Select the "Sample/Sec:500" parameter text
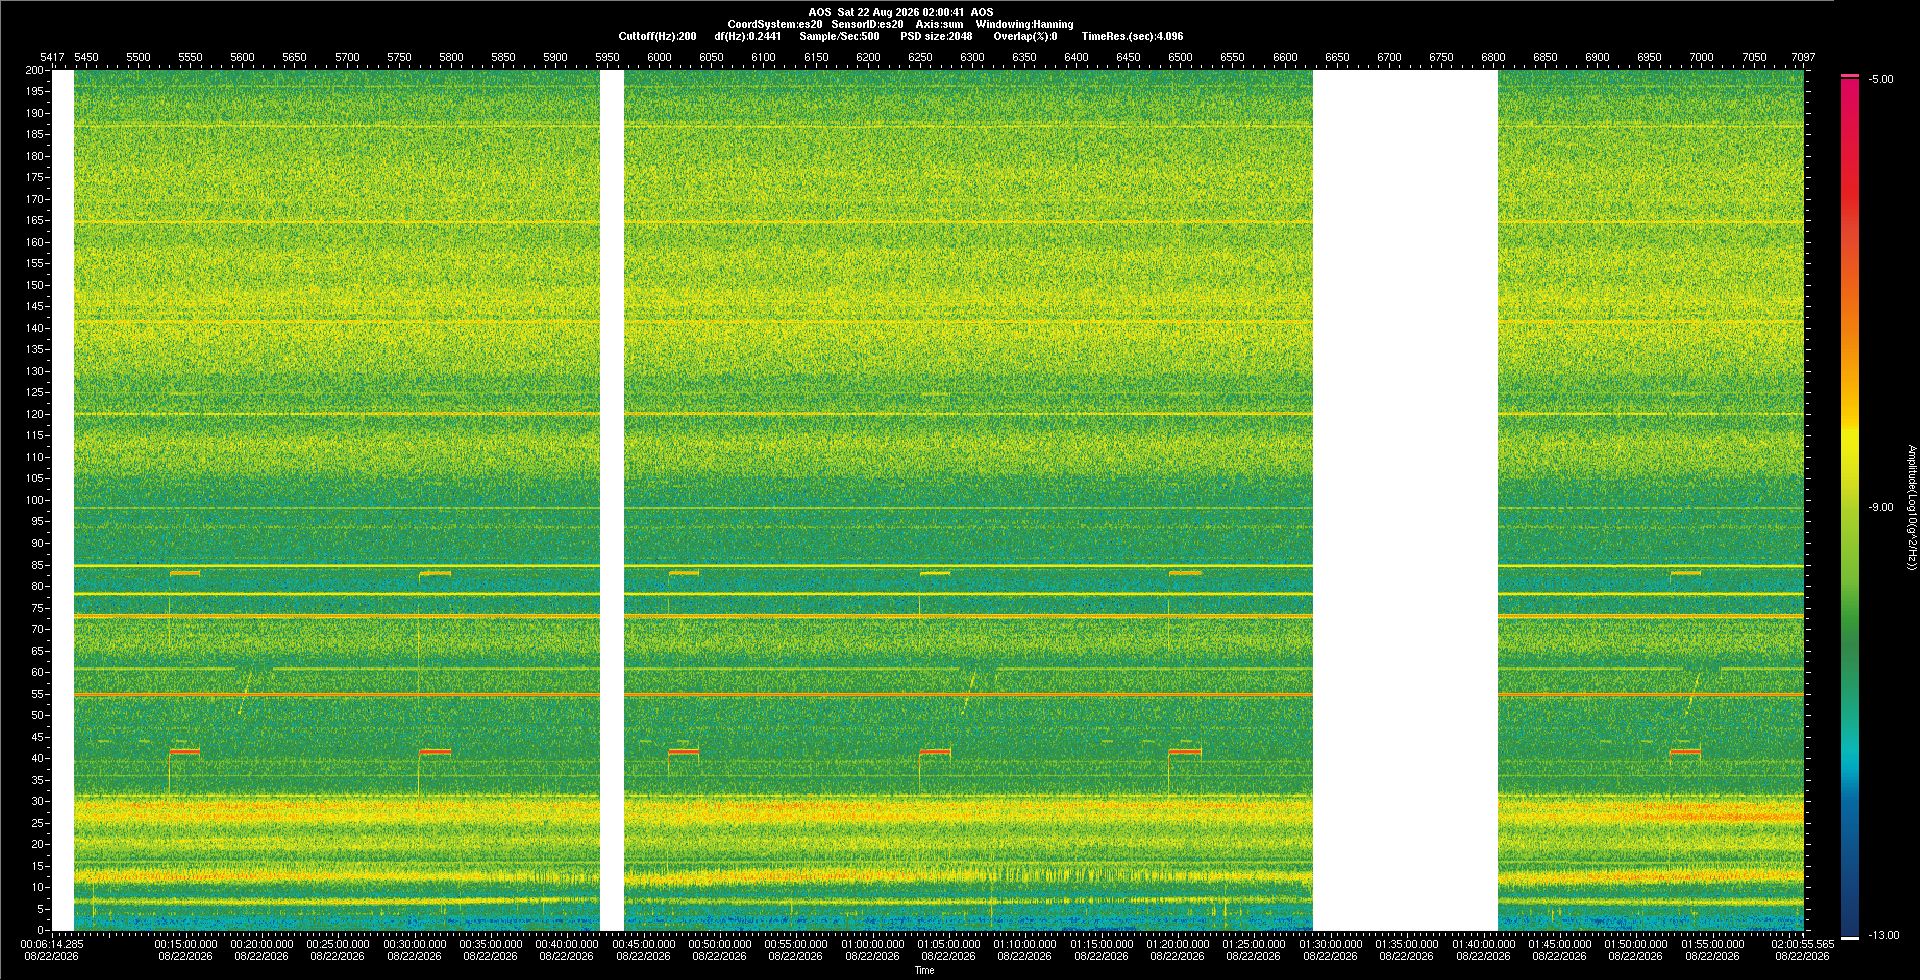The width and height of the screenshot is (1920, 980). 839,36
